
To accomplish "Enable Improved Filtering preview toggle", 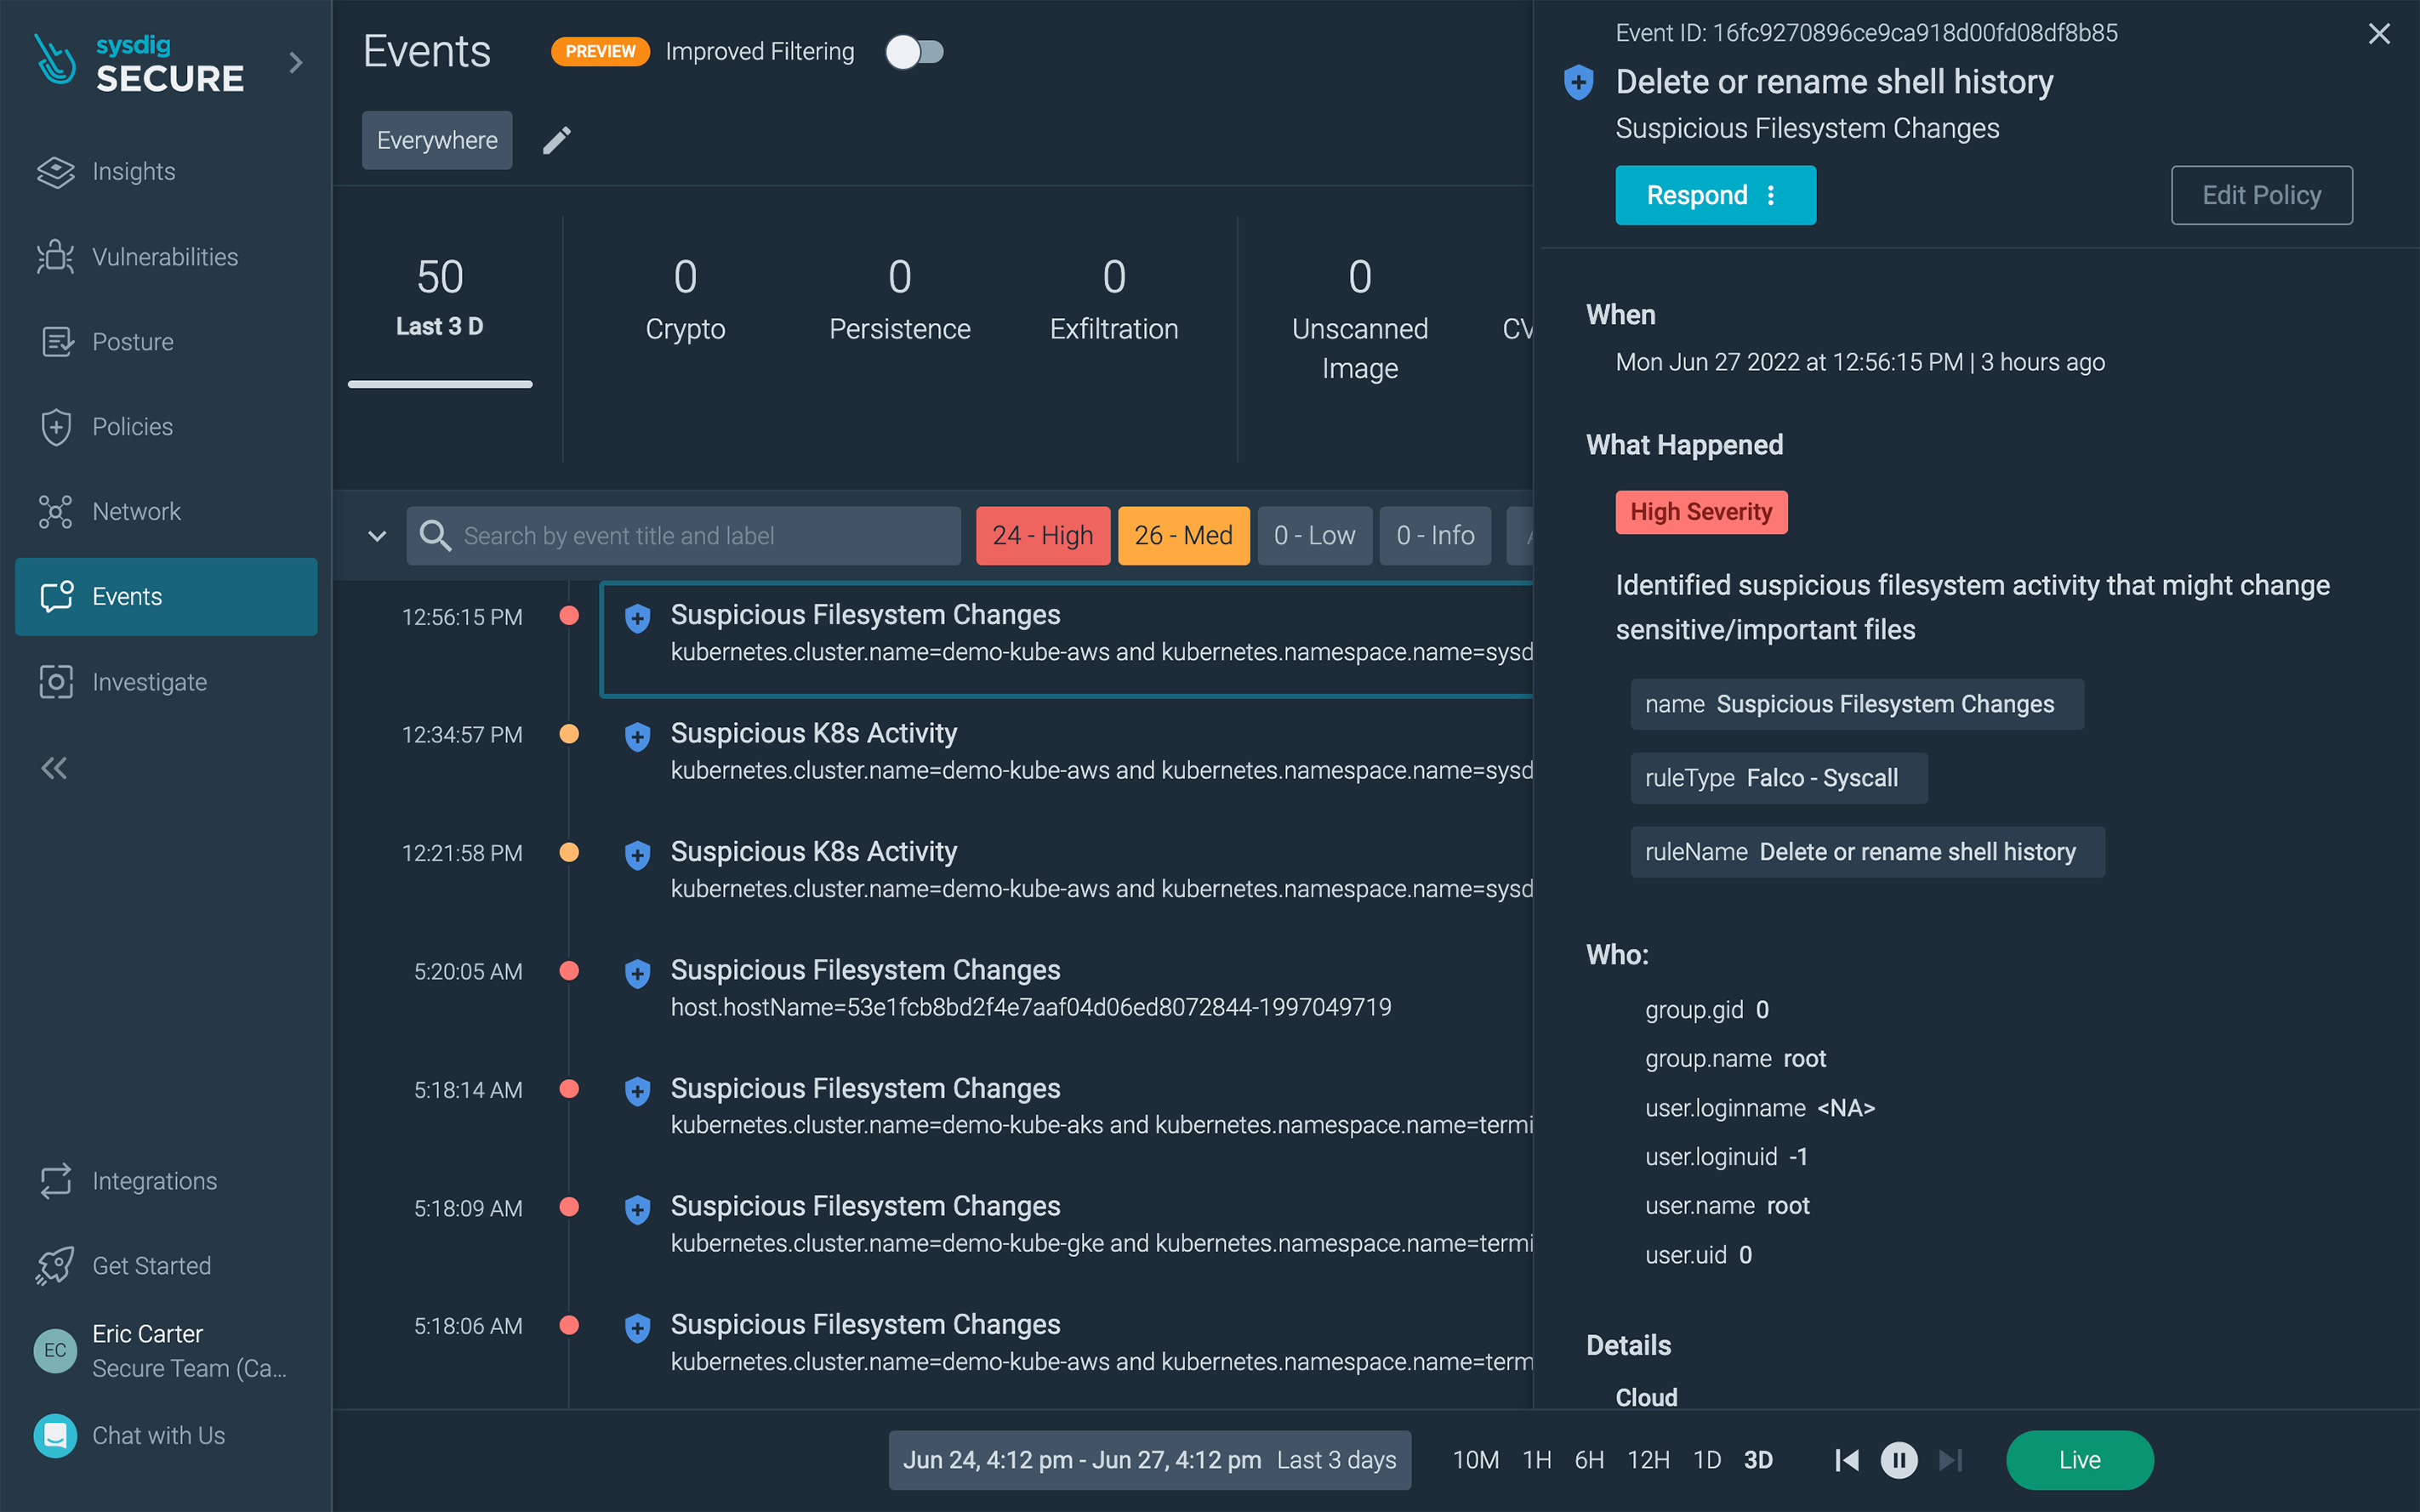I will (915, 51).
